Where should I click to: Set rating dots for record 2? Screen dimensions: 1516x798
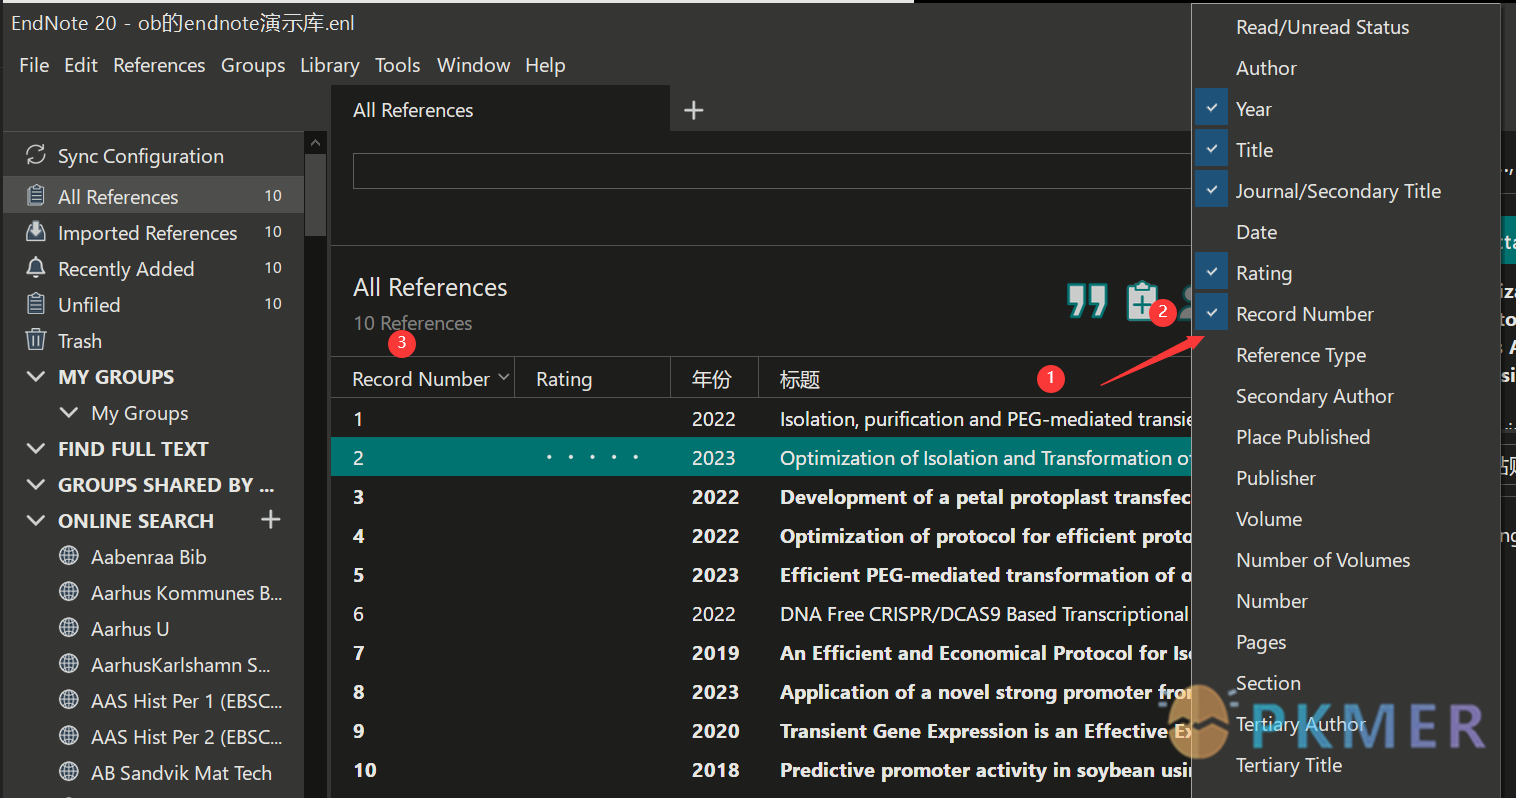coord(592,458)
